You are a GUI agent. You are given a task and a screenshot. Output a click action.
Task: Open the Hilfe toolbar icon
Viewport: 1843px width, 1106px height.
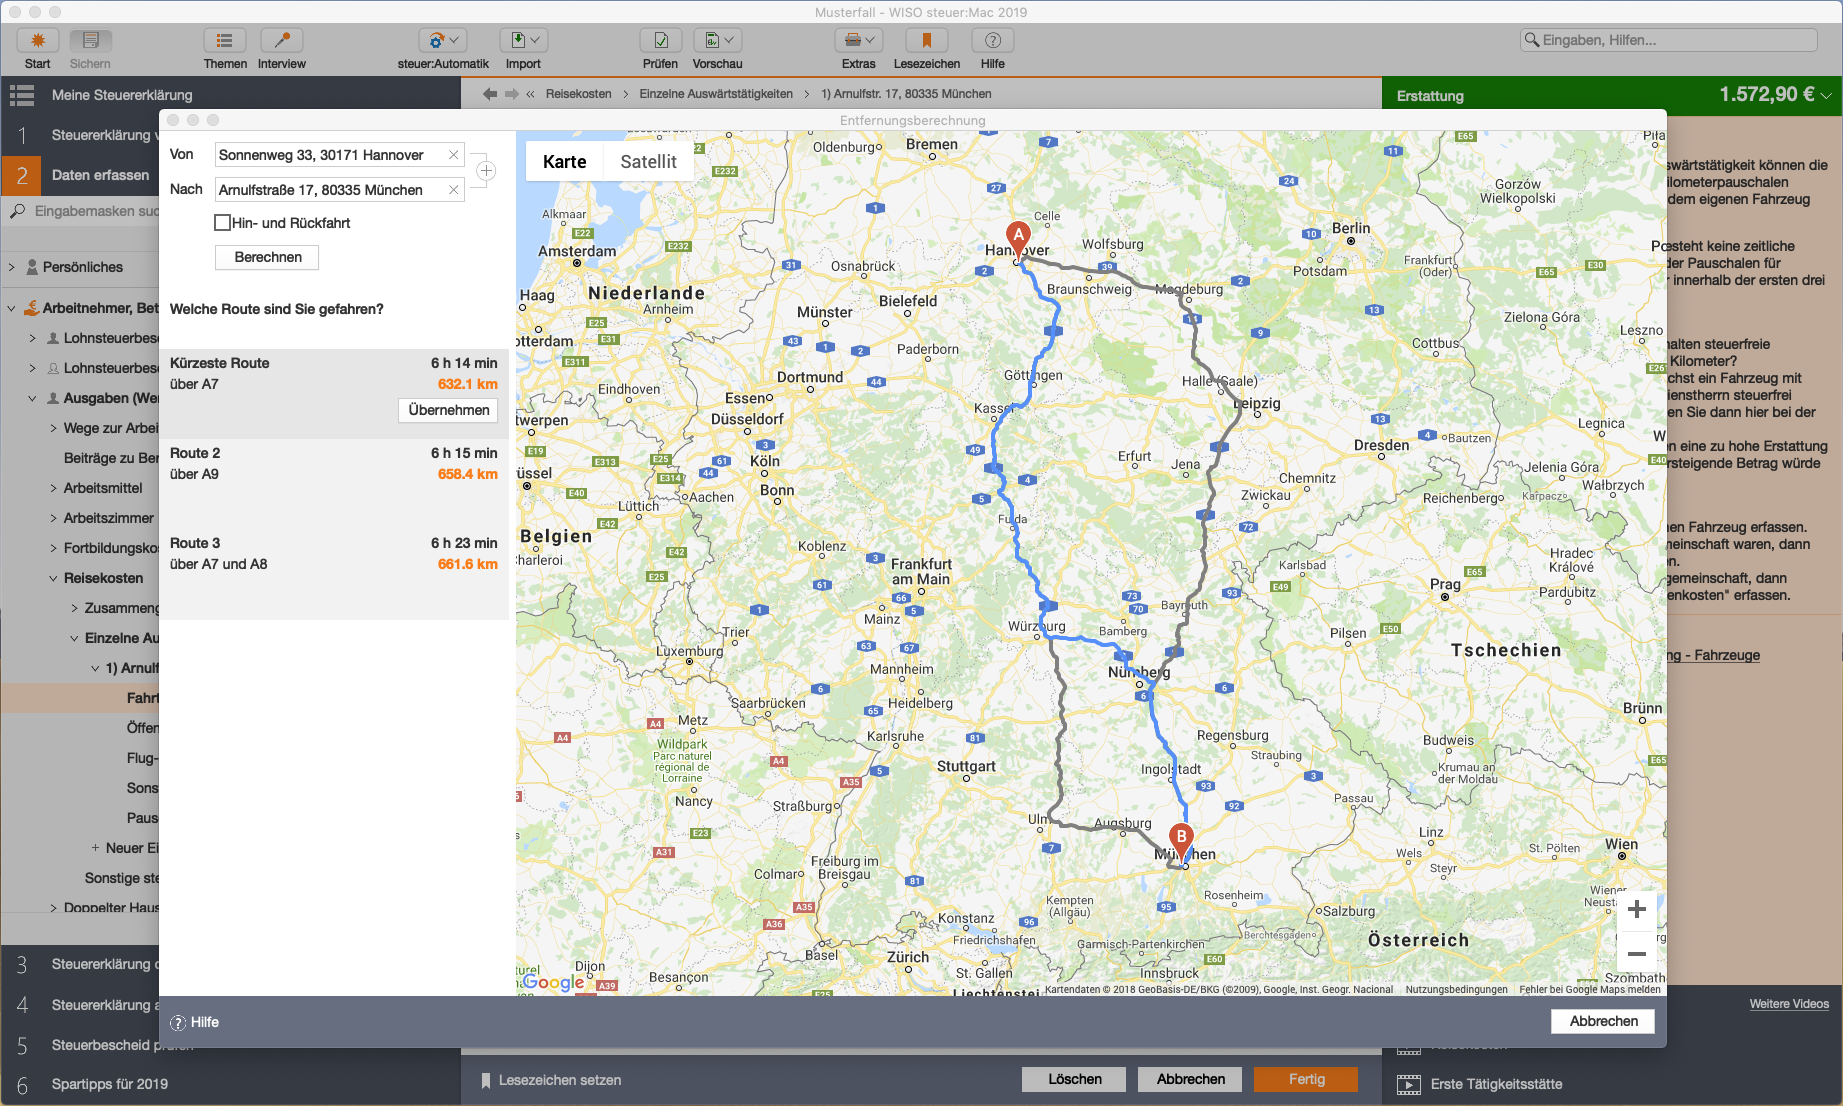993,40
